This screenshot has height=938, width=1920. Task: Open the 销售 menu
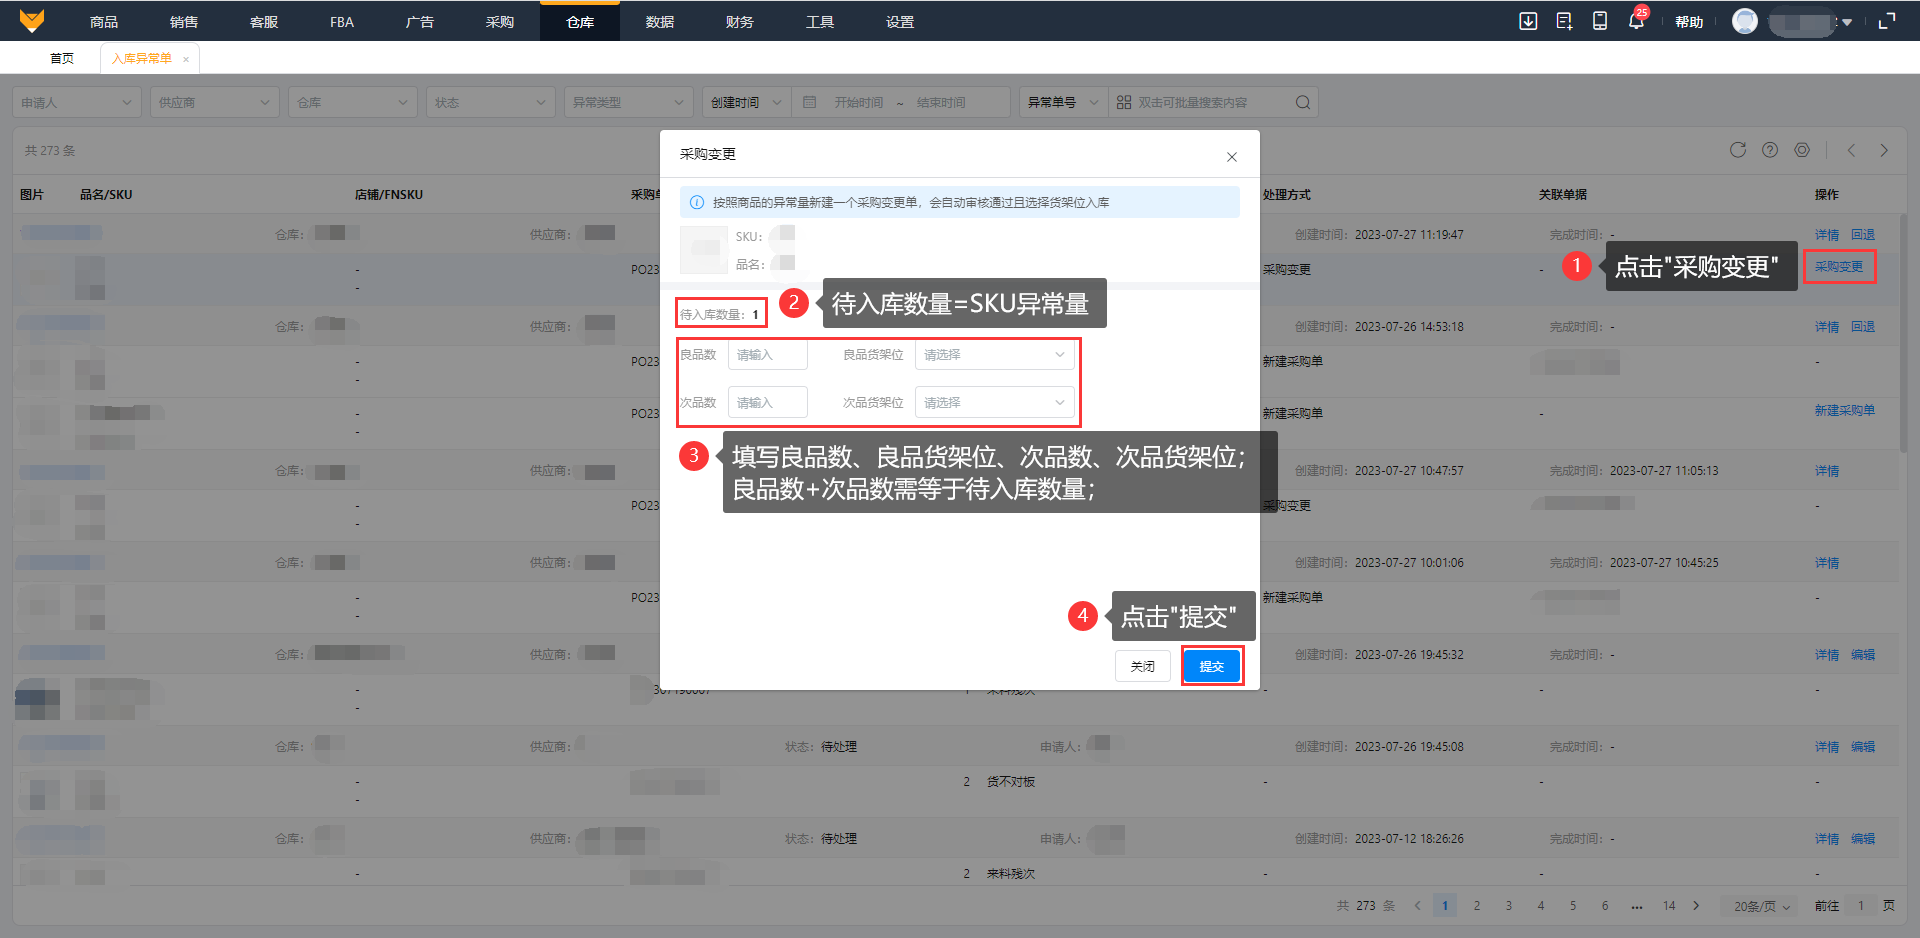click(x=184, y=21)
